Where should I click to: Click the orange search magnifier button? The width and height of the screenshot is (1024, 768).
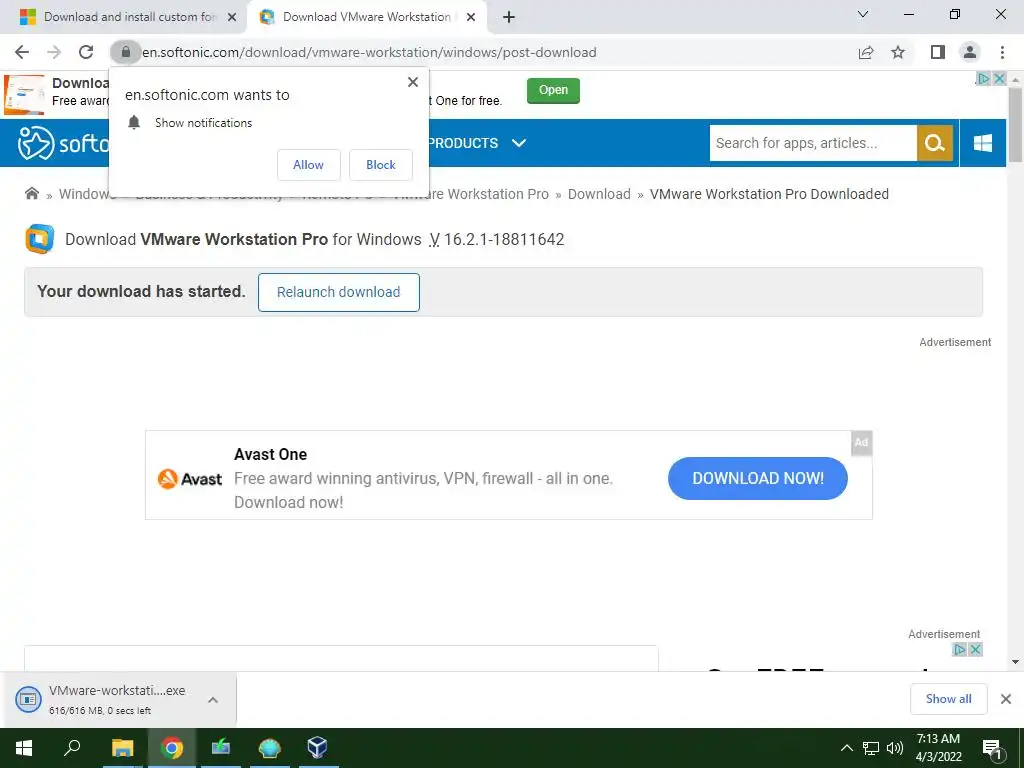(x=935, y=143)
